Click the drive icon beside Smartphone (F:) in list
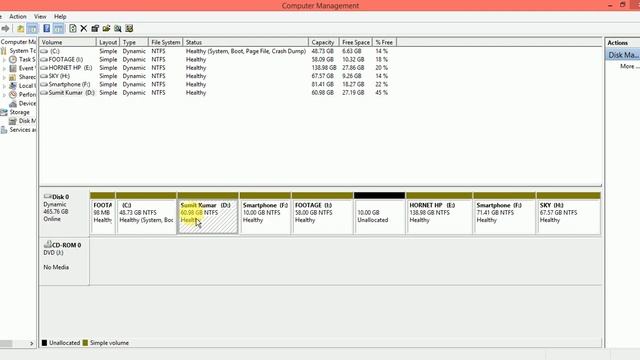640x360 pixels. 44,84
